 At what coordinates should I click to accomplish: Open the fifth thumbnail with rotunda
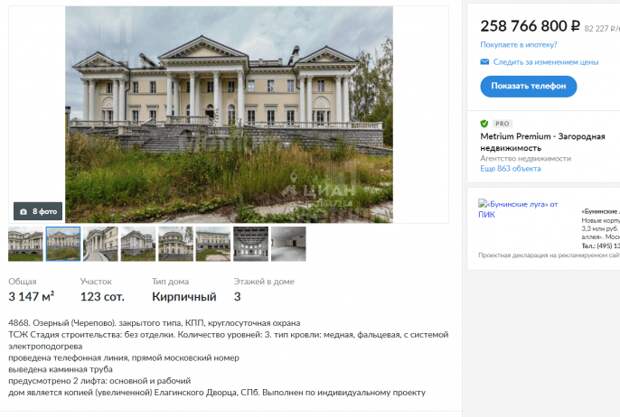(176, 244)
